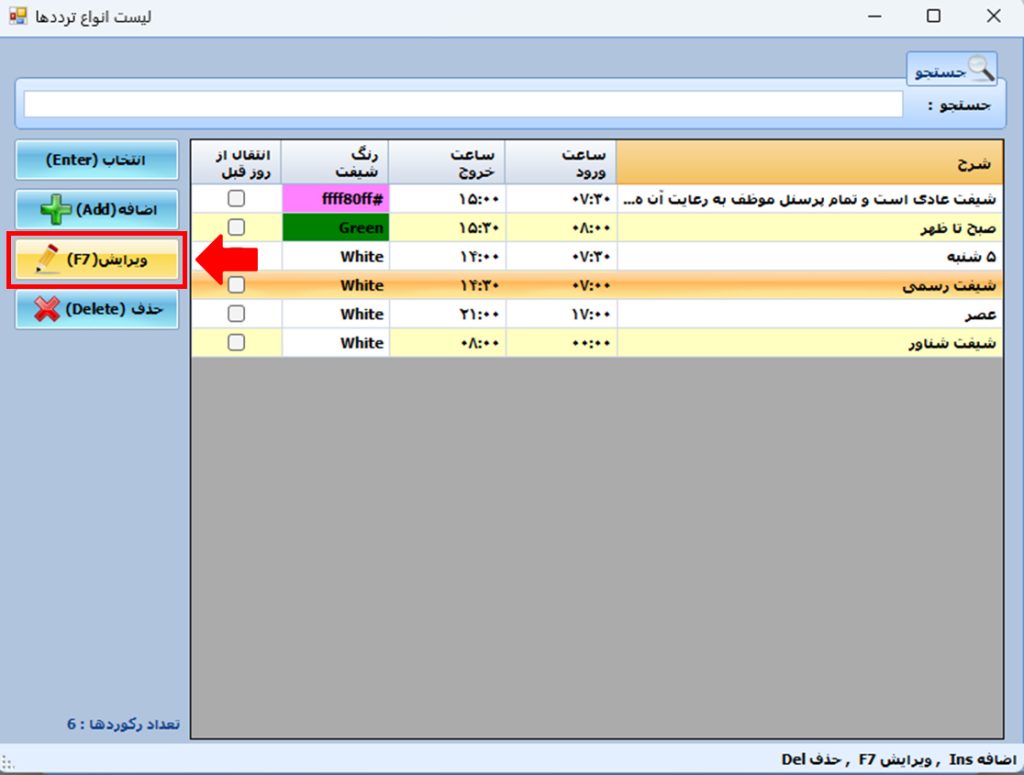
Task: Select the pink #ffff80ff color cell
Action: 335,199
